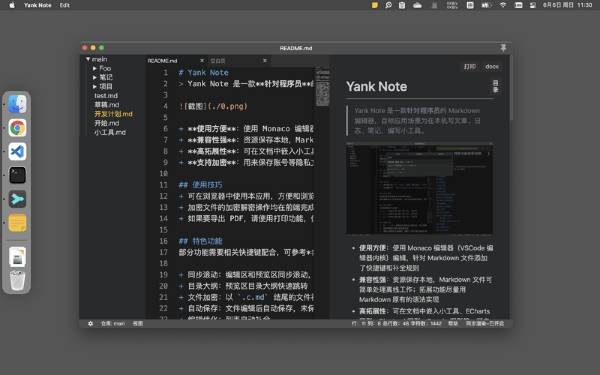This screenshot has height=375, width=600.
Task: Collapse the main repository tree node
Action: point(88,59)
